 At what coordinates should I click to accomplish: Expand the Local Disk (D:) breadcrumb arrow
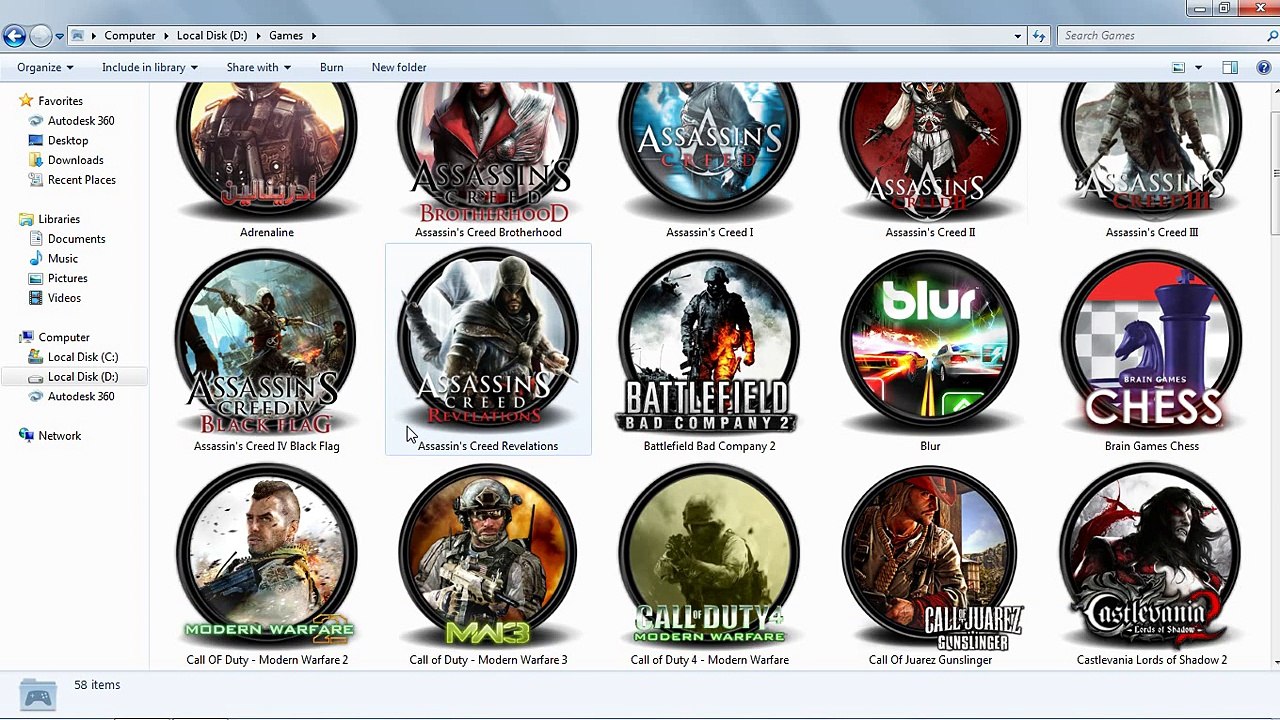click(258, 36)
